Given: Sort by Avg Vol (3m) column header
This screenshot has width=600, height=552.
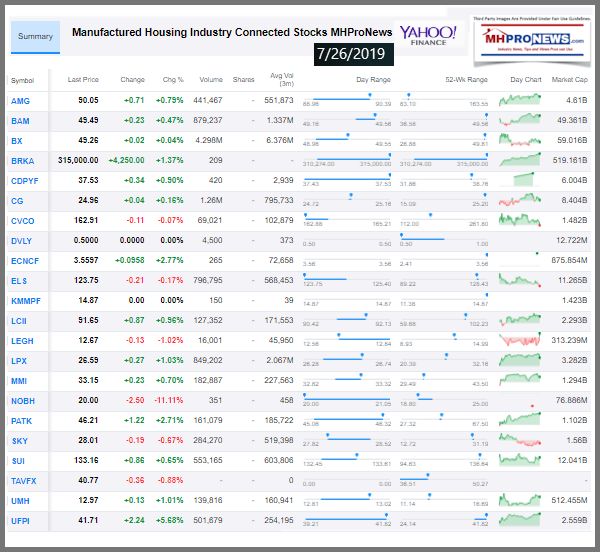Looking at the screenshot, I should point(282,80).
